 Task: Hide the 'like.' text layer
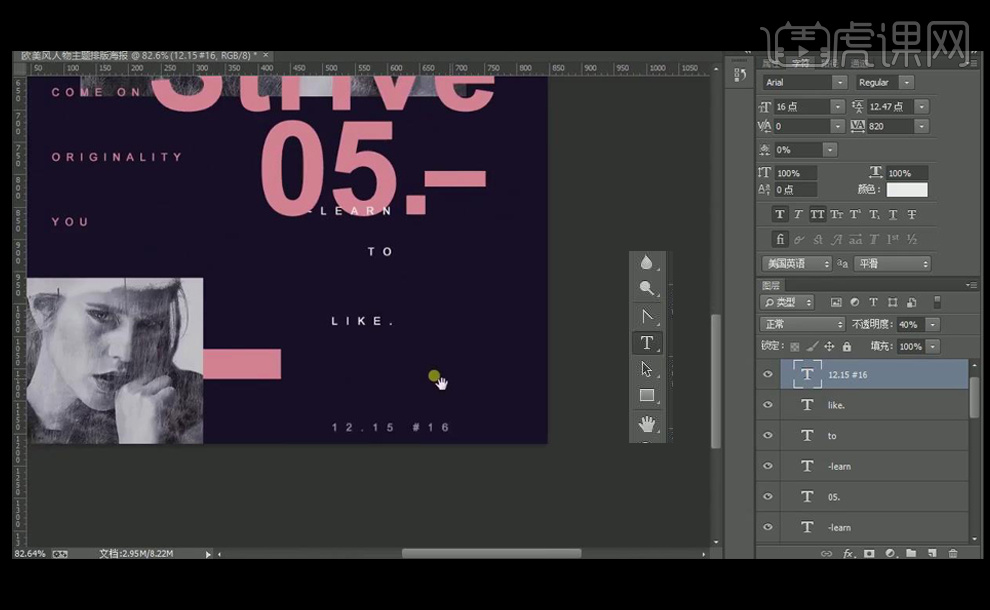click(x=768, y=405)
